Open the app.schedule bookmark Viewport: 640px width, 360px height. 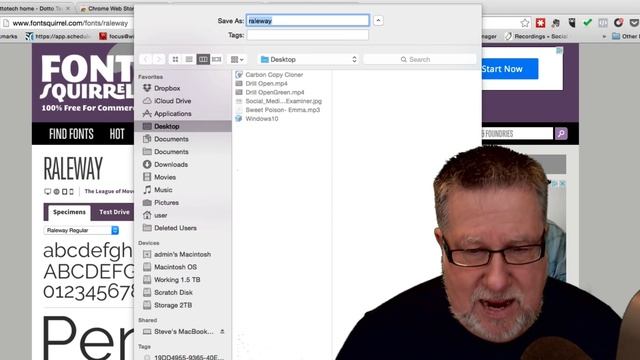point(58,36)
